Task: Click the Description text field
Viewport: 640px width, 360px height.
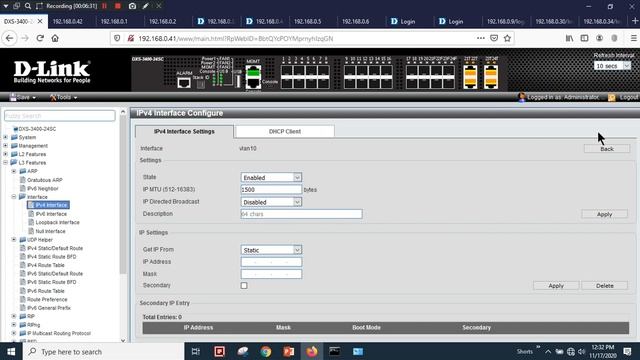Action: (301, 214)
